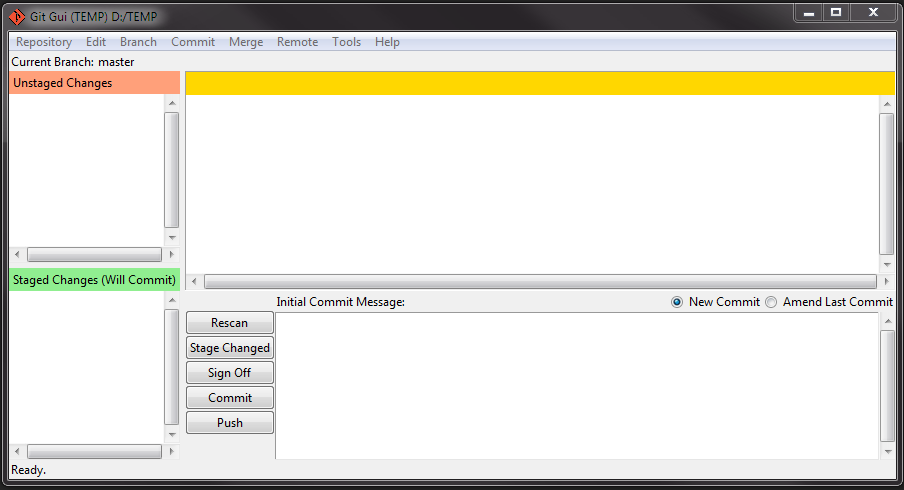Open the Edit menu
904x490 pixels.
96,42
